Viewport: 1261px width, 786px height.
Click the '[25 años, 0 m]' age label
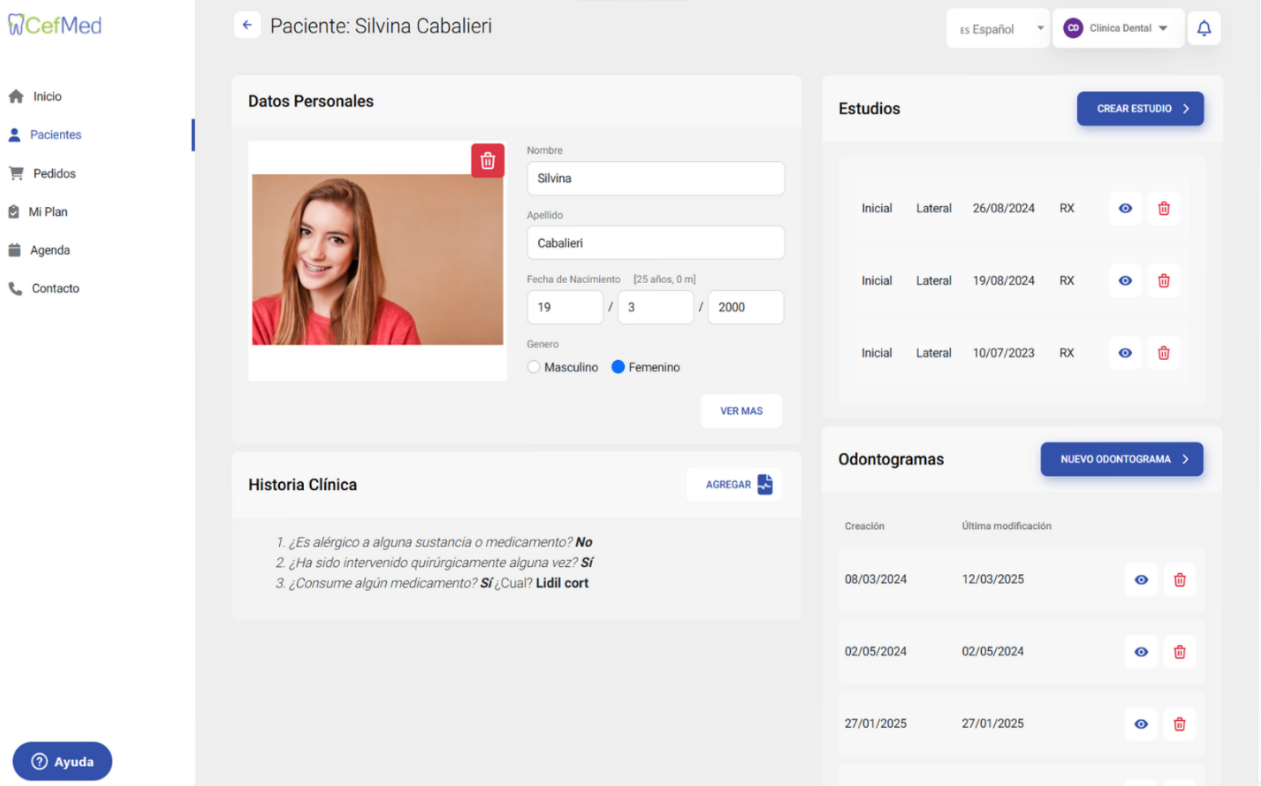664,279
